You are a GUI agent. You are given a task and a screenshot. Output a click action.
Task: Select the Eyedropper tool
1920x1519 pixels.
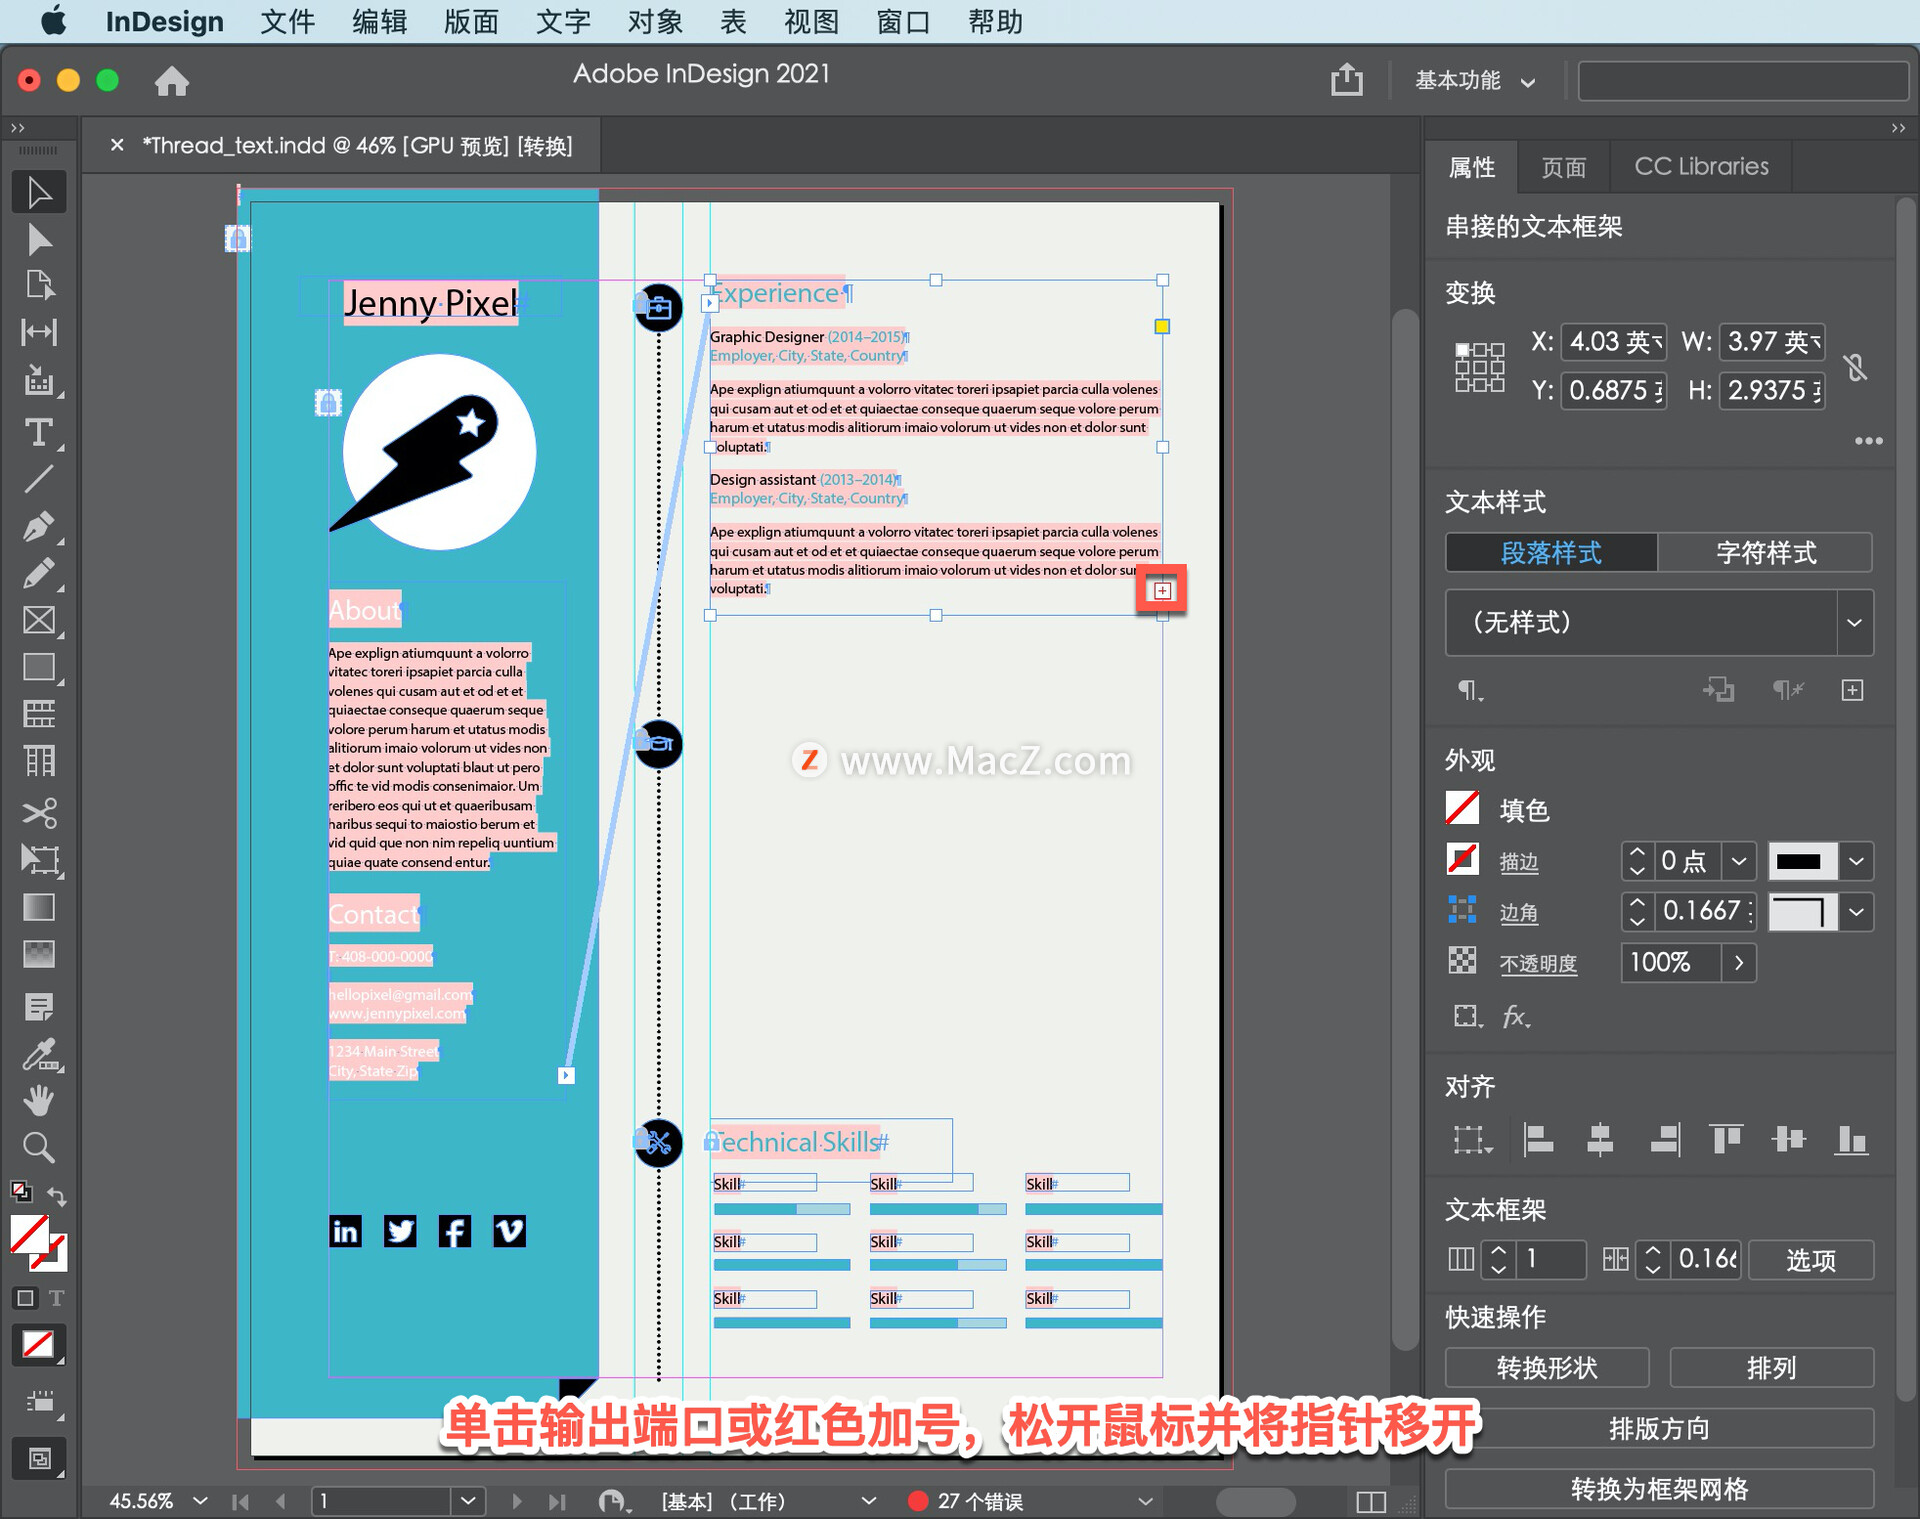click(39, 1054)
